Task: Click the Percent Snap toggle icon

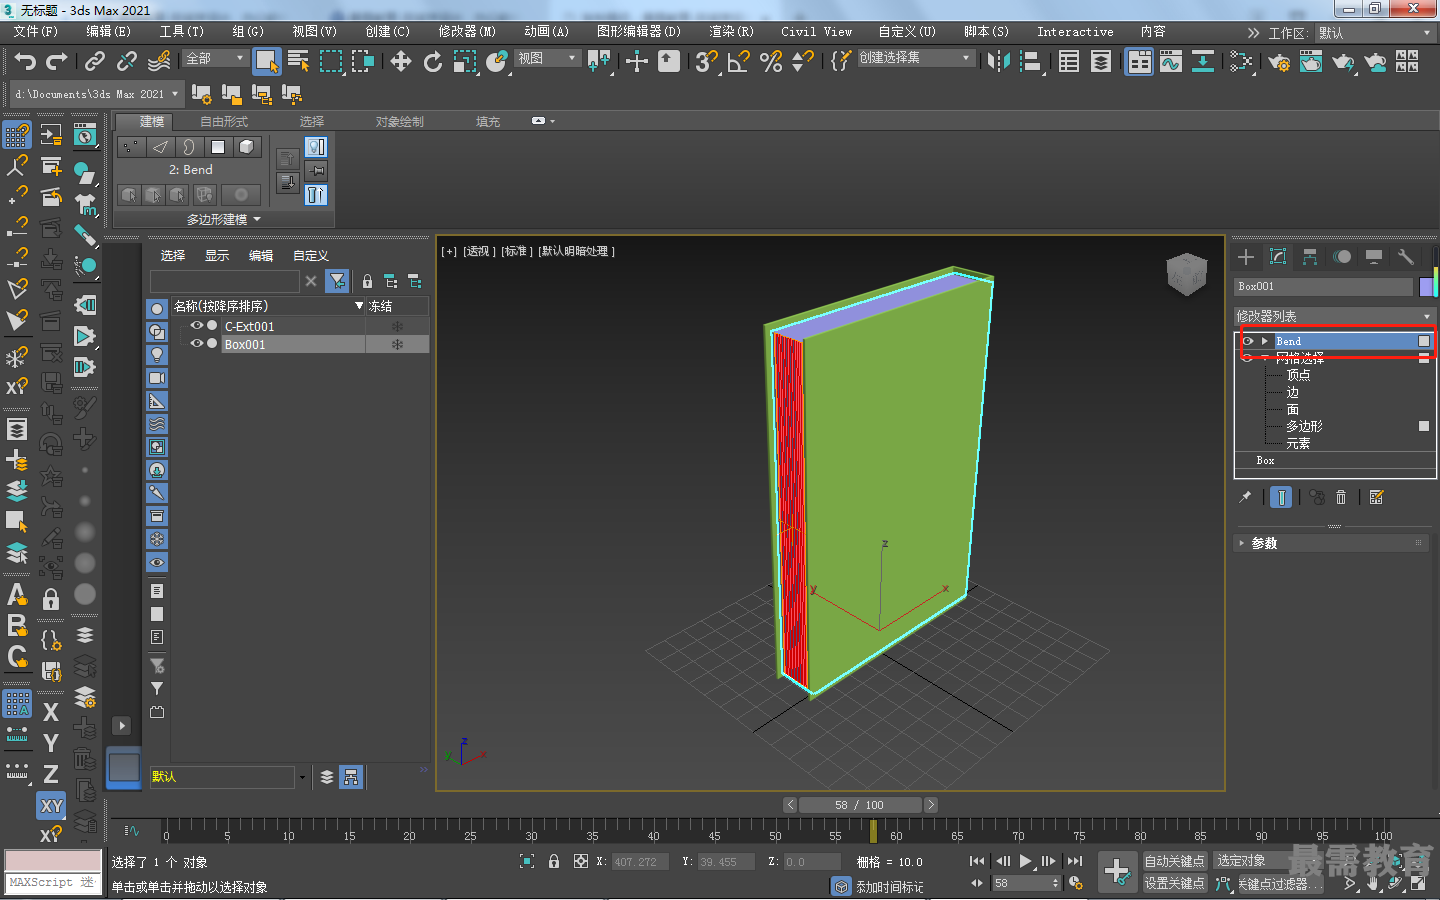Action: tap(771, 61)
